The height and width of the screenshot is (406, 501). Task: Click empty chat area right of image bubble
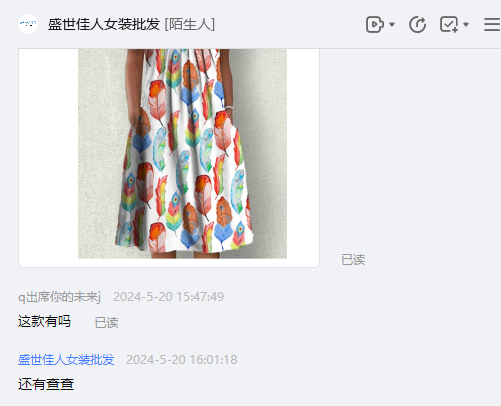(410, 150)
